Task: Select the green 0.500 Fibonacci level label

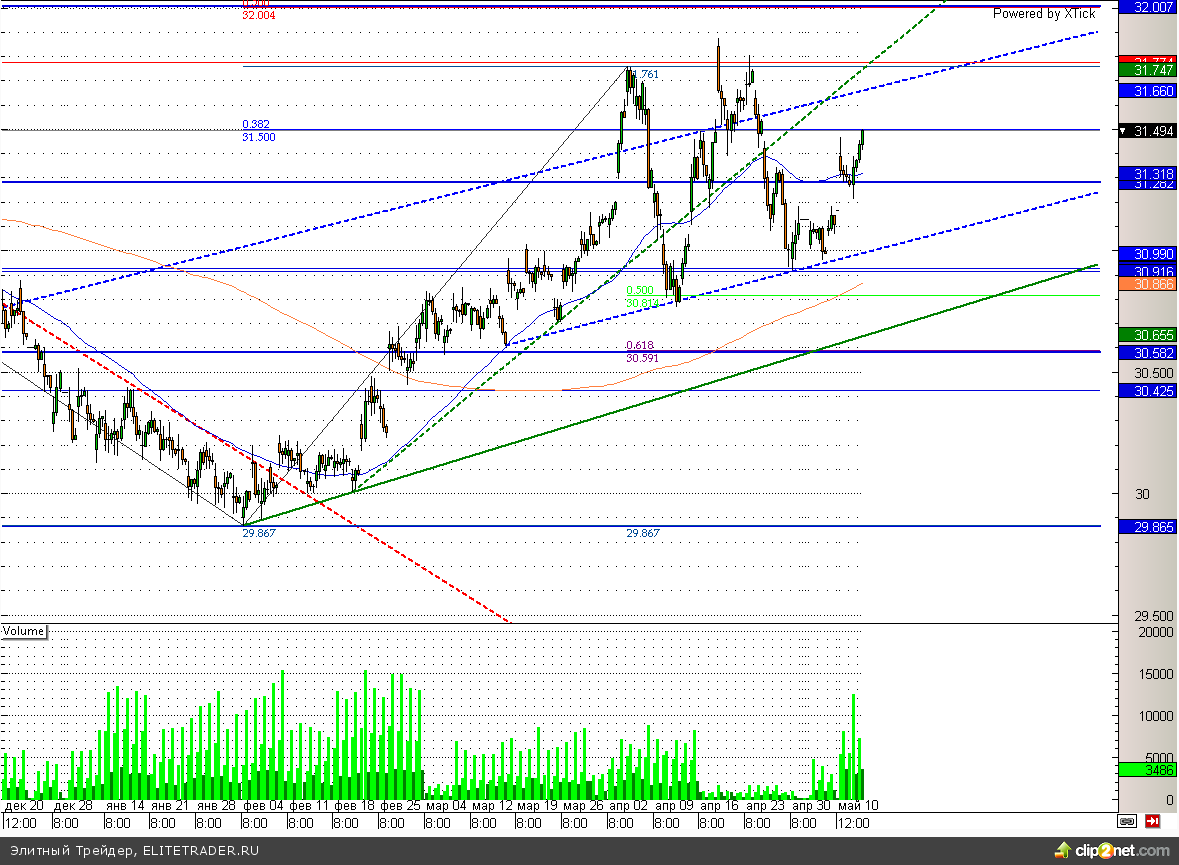Action: [x=640, y=290]
